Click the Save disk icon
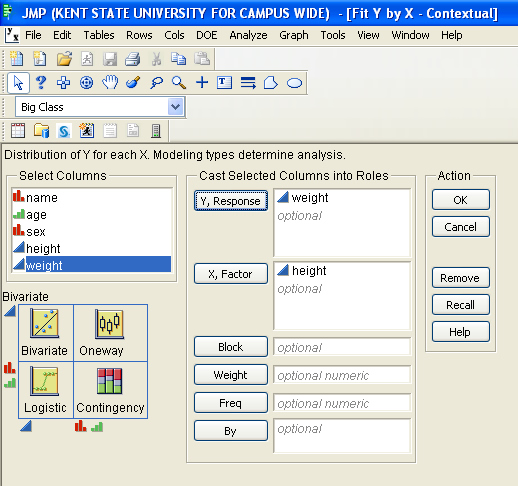The height and width of the screenshot is (486, 518). tap(110, 59)
